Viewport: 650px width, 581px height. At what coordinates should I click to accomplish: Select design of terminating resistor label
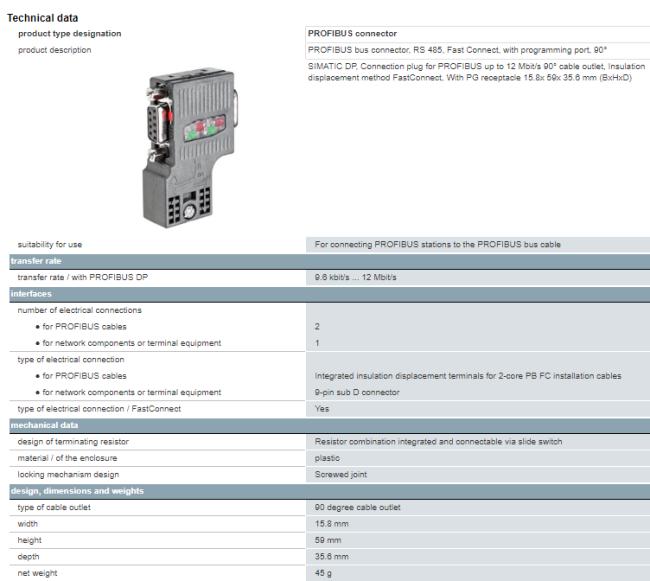click(73, 441)
